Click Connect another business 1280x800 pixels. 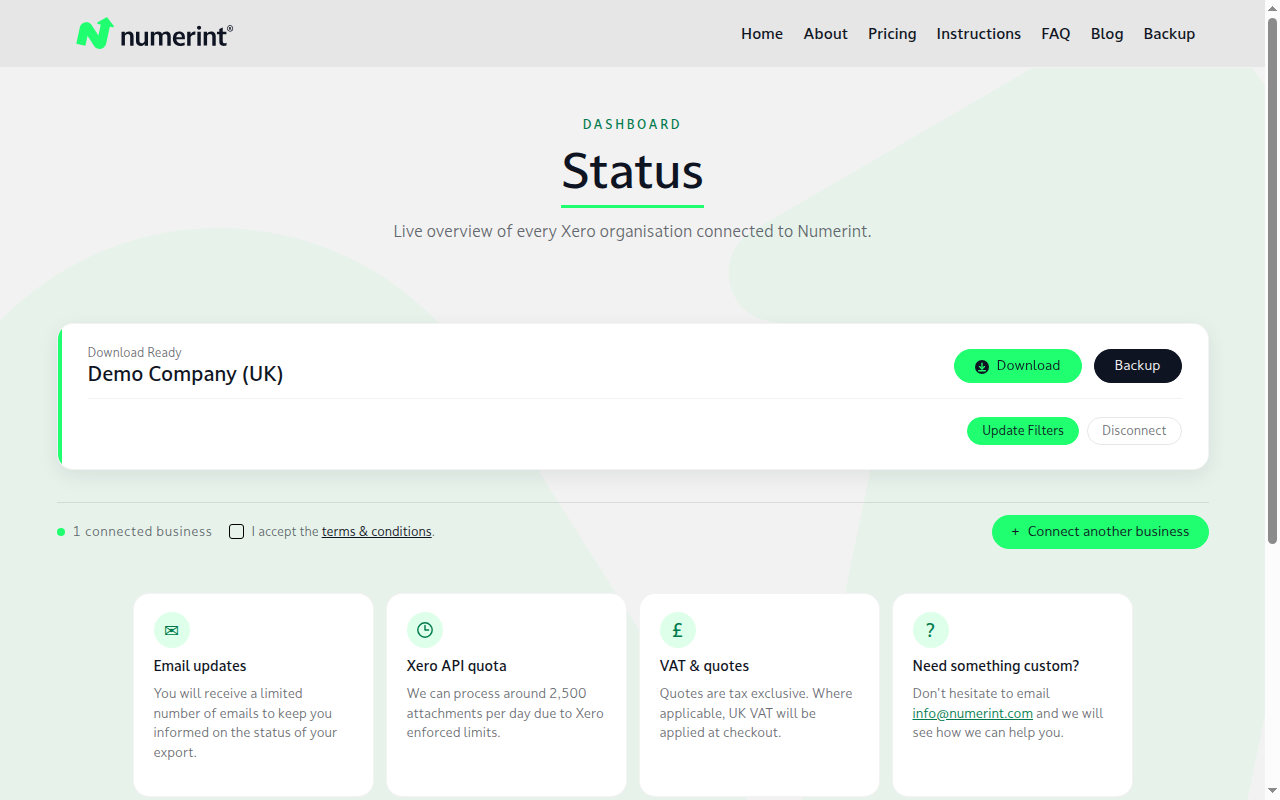pos(1100,532)
